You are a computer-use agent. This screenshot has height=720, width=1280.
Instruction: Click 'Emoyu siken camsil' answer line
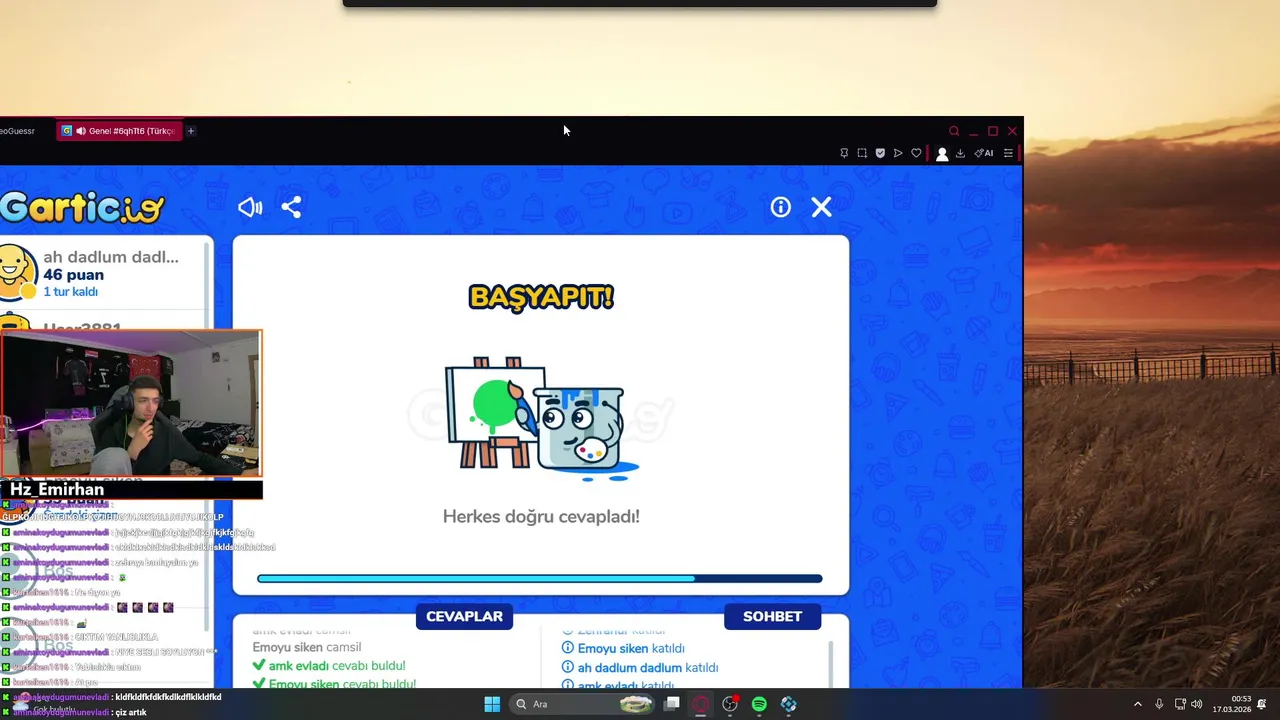tap(307, 647)
